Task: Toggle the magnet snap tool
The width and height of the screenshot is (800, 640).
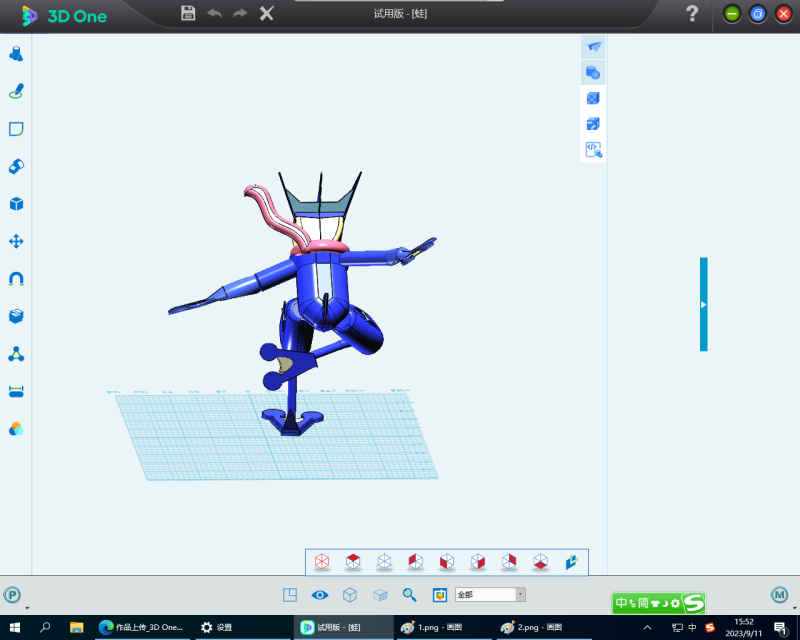Action: click(x=16, y=279)
